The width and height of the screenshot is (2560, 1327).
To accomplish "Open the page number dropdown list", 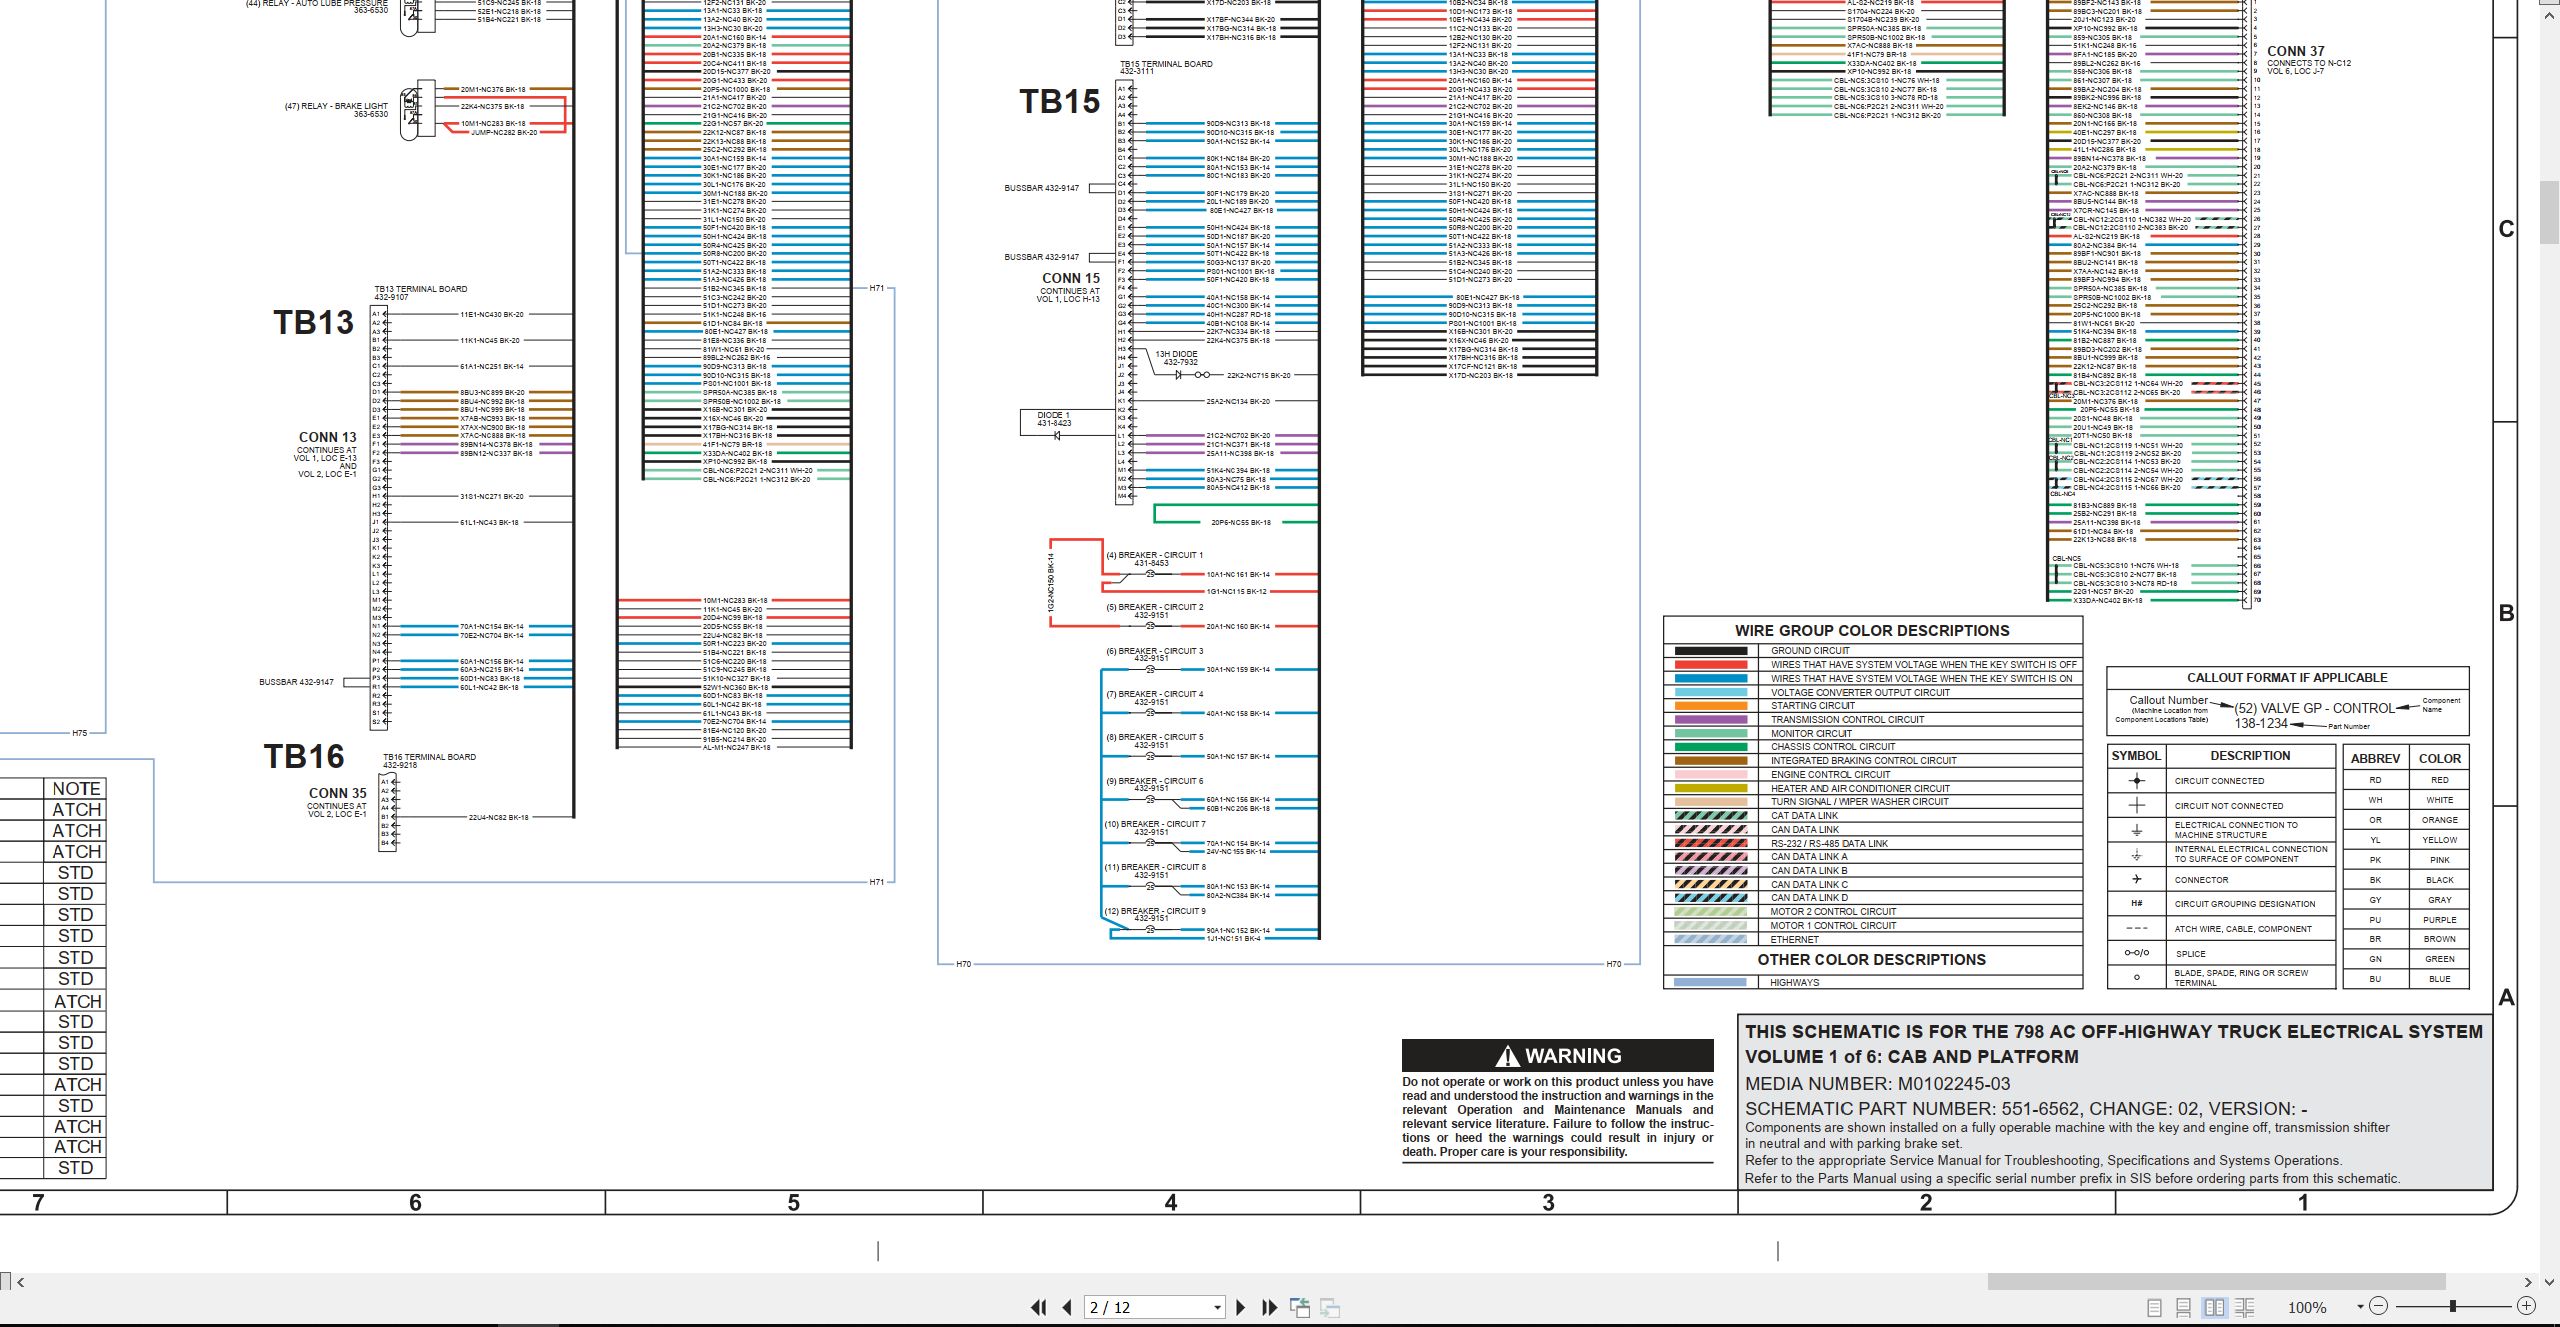I will [x=1217, y=1308].
